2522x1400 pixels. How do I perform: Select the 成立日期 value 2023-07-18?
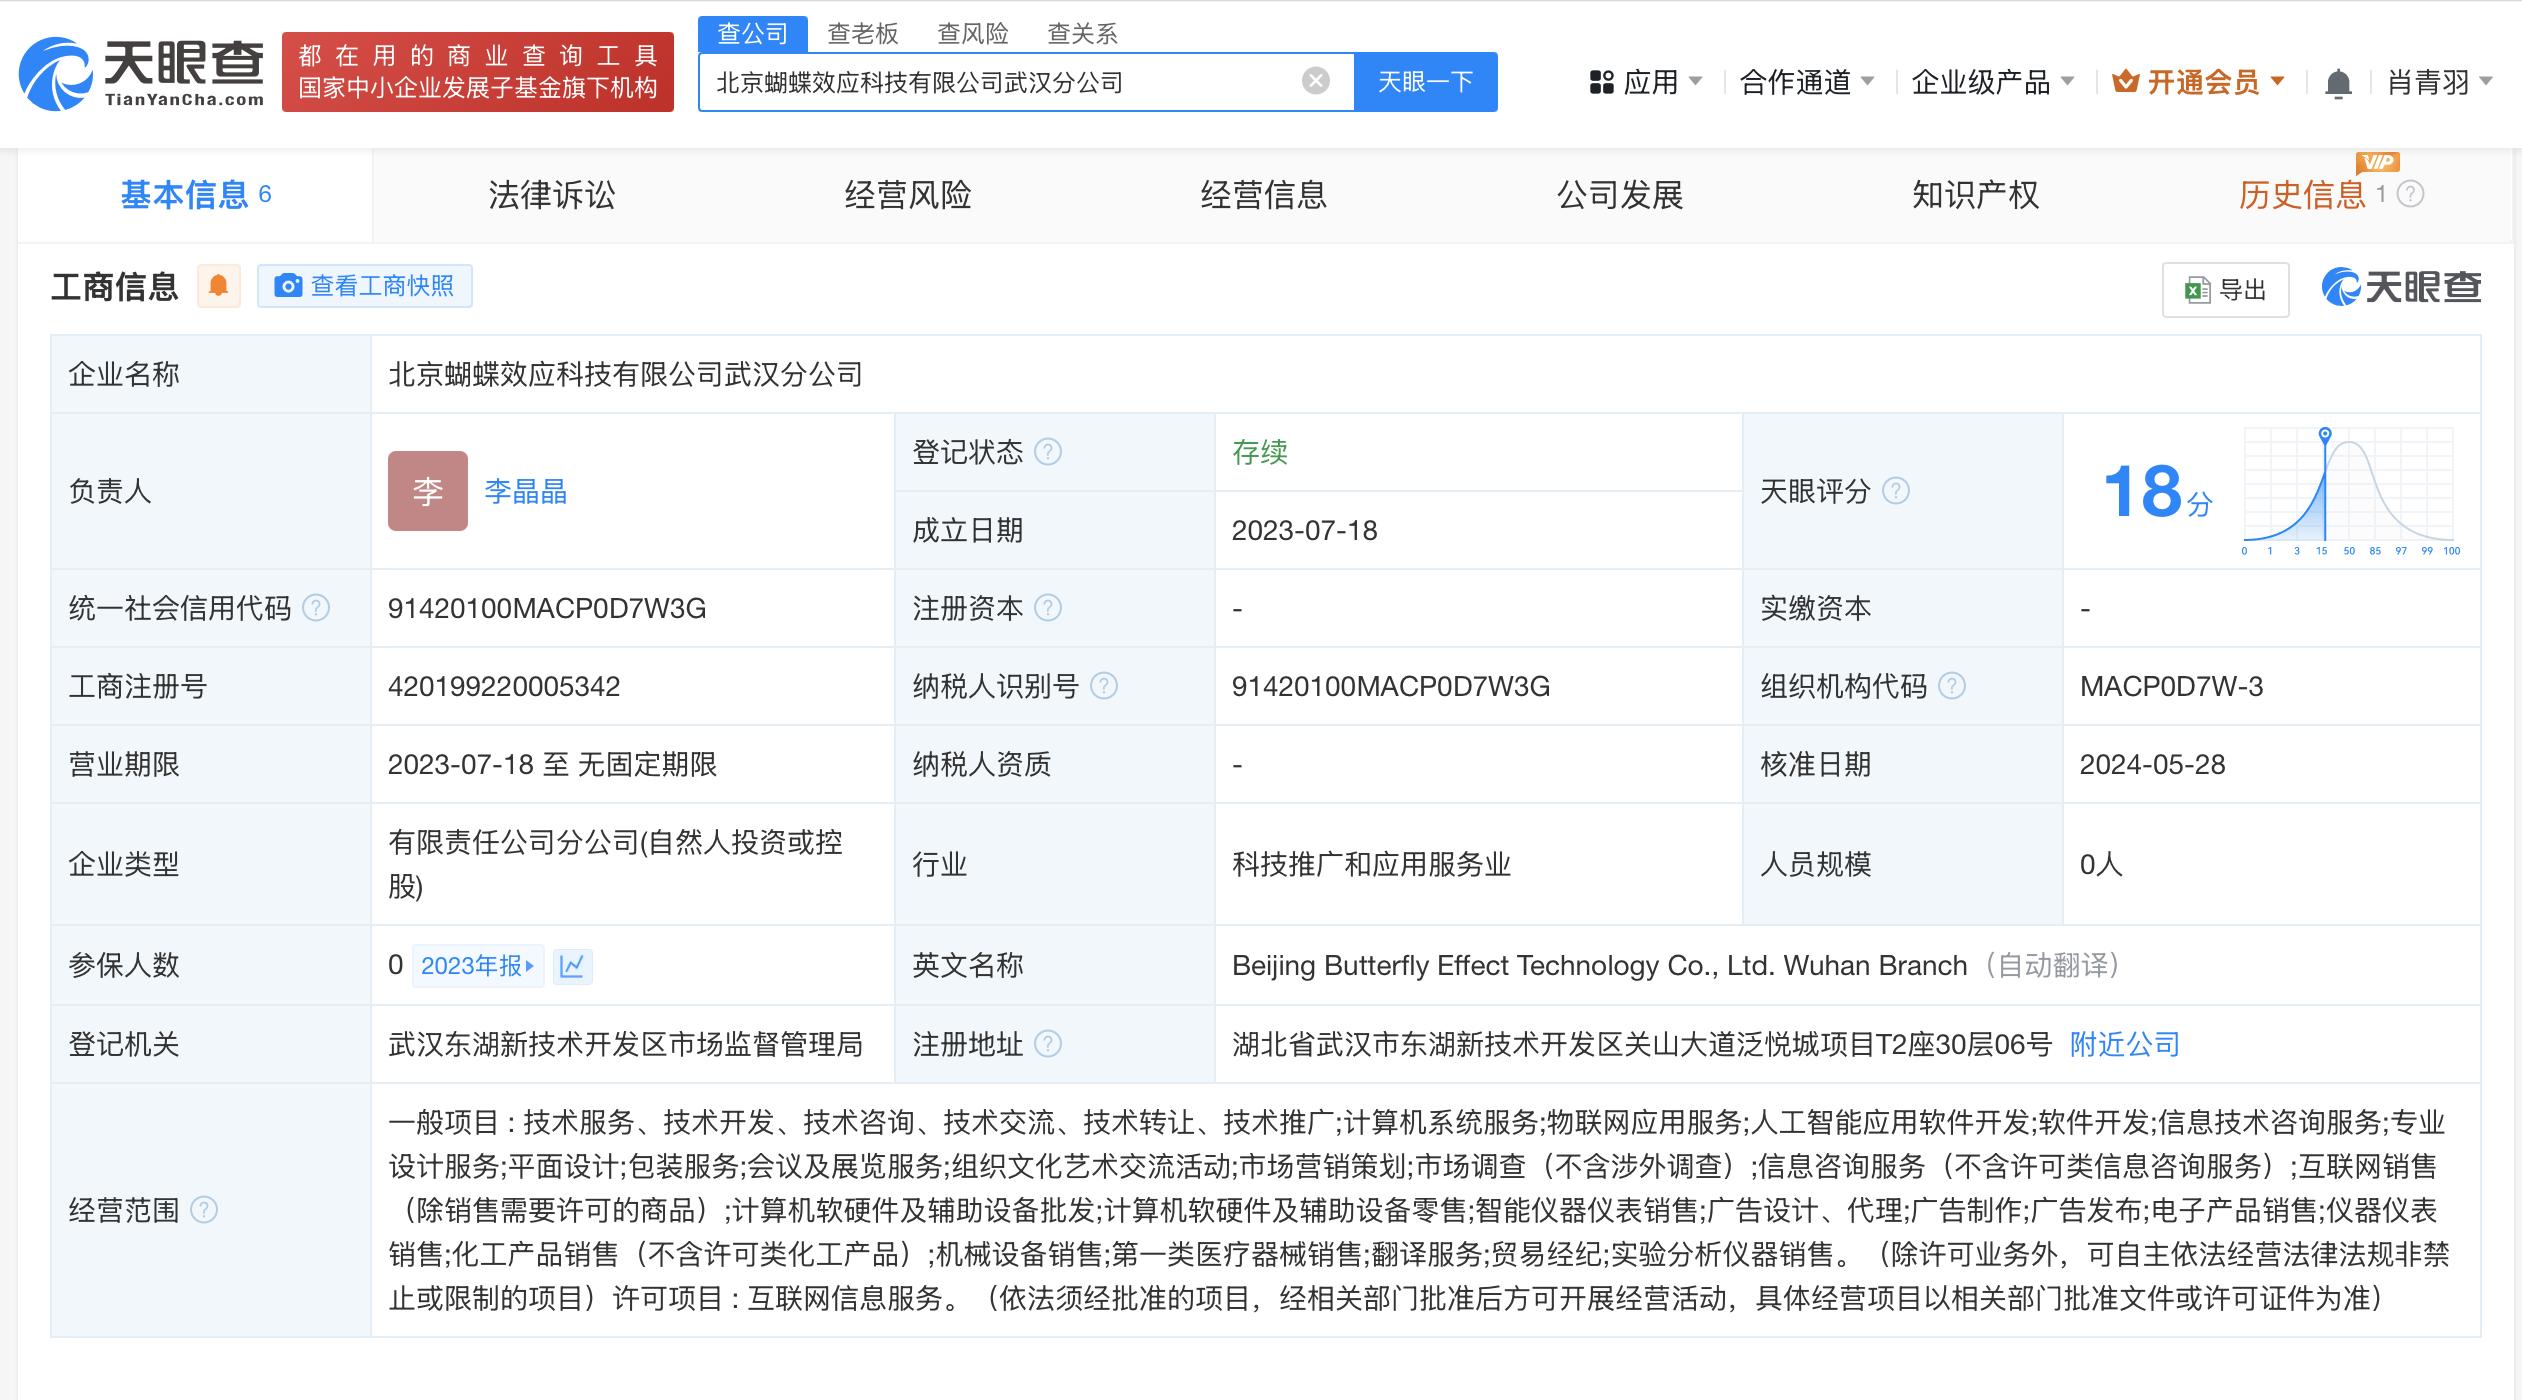coord(1304,530)
